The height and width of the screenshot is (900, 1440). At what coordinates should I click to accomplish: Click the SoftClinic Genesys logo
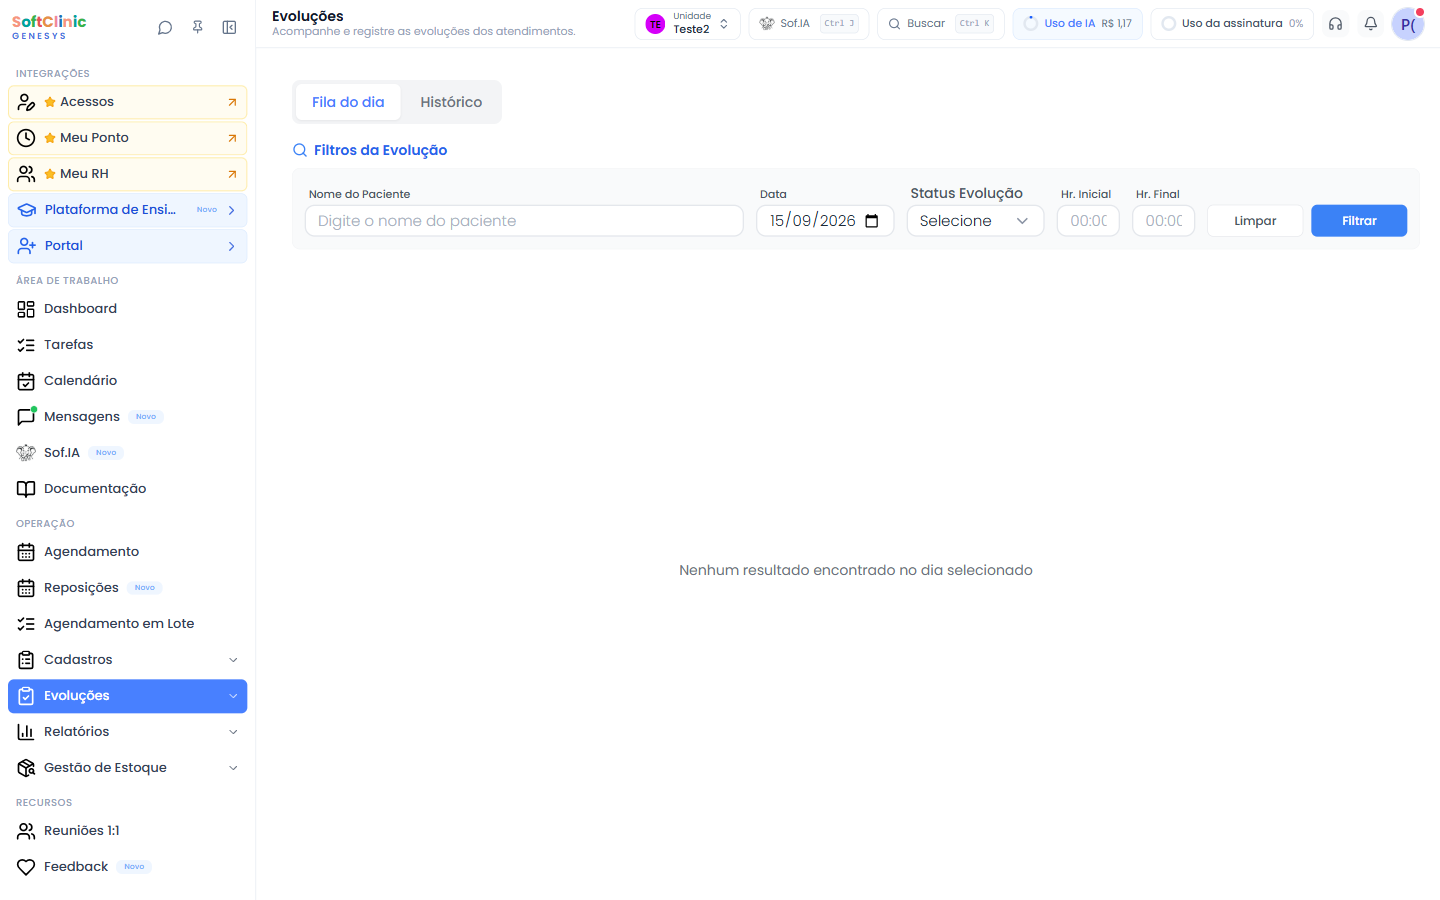(x=49, y=27)
